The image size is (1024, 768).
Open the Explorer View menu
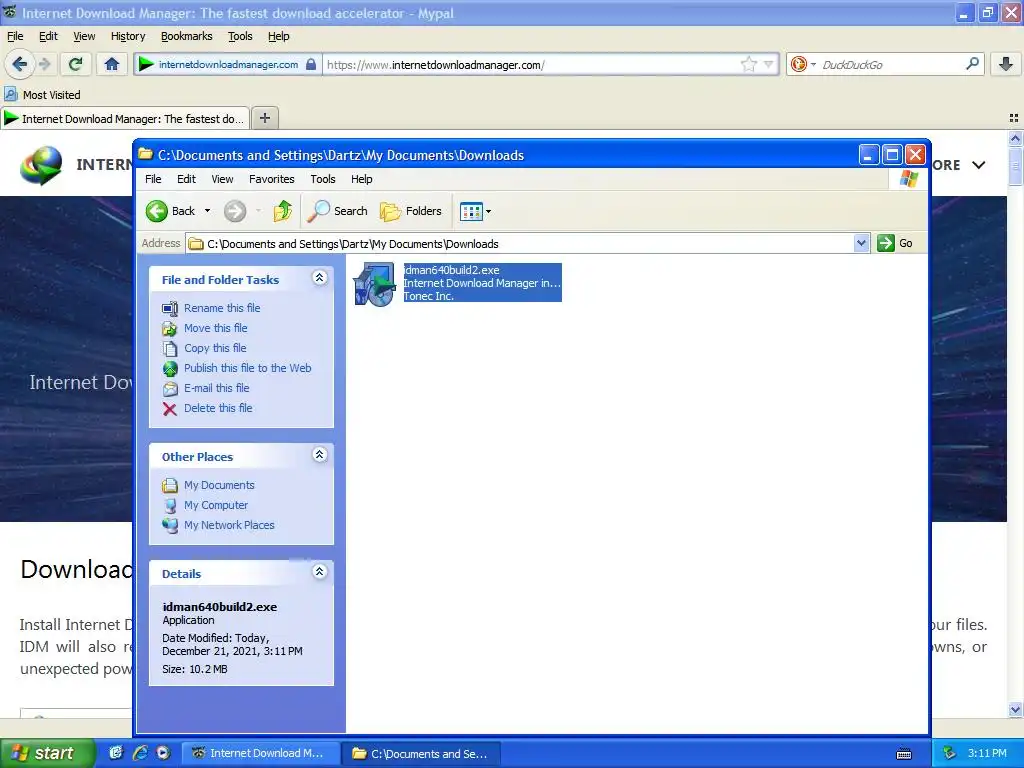pyautogui.click(x=222, y=179)
